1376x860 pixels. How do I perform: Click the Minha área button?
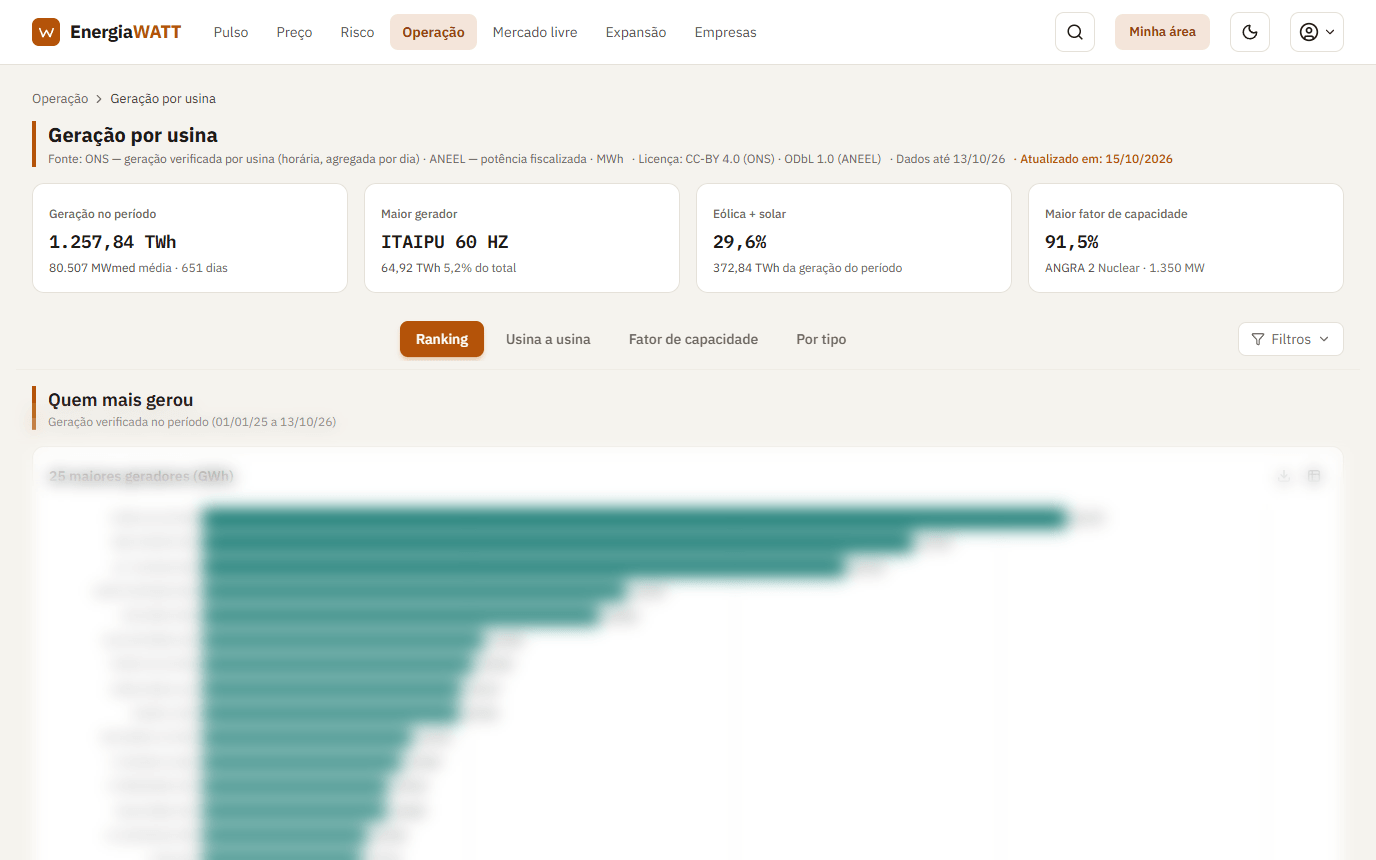tap(1162, 32)
